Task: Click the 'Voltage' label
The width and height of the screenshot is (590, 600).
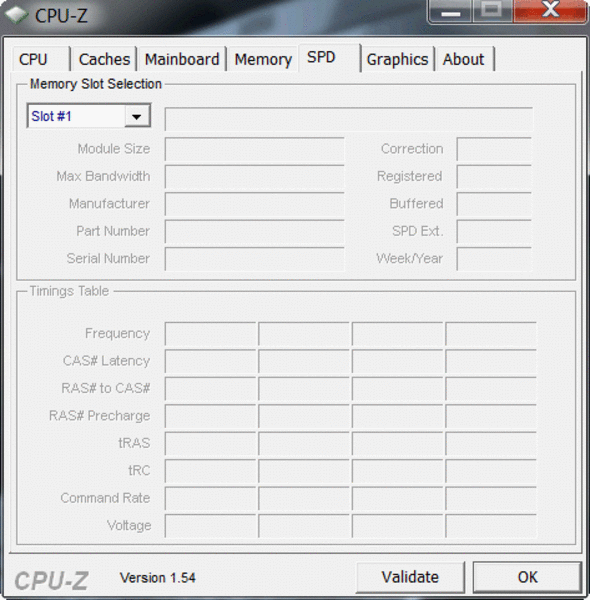Action: 129,526
